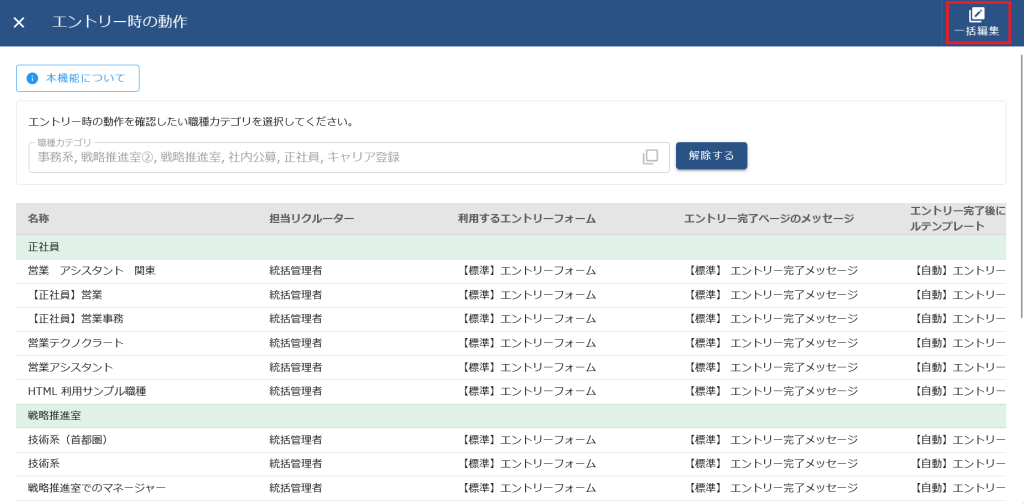Screen dimensions: 1024x504
Task: Click the 【正社員】営業事務 job name
Action: pyautogui.click(x=76, y=319)
